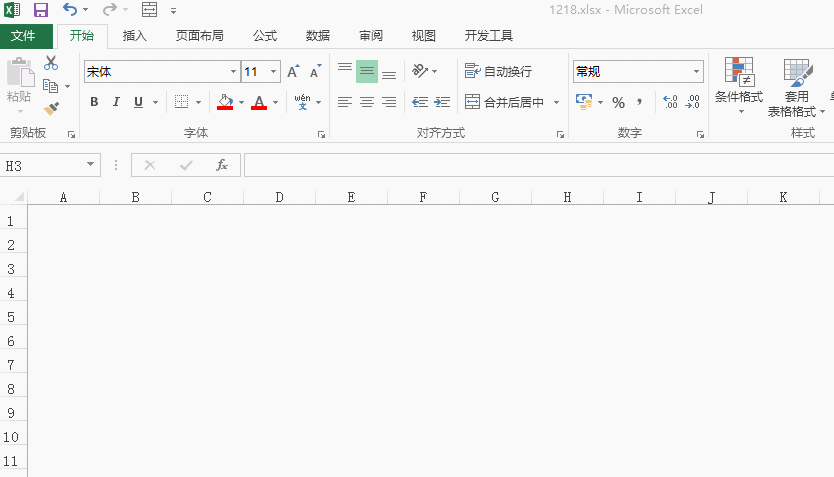Click the Increase Font Size icon
Image resolution: width=834 pixels, height=477 pixels.
(293, 72)
